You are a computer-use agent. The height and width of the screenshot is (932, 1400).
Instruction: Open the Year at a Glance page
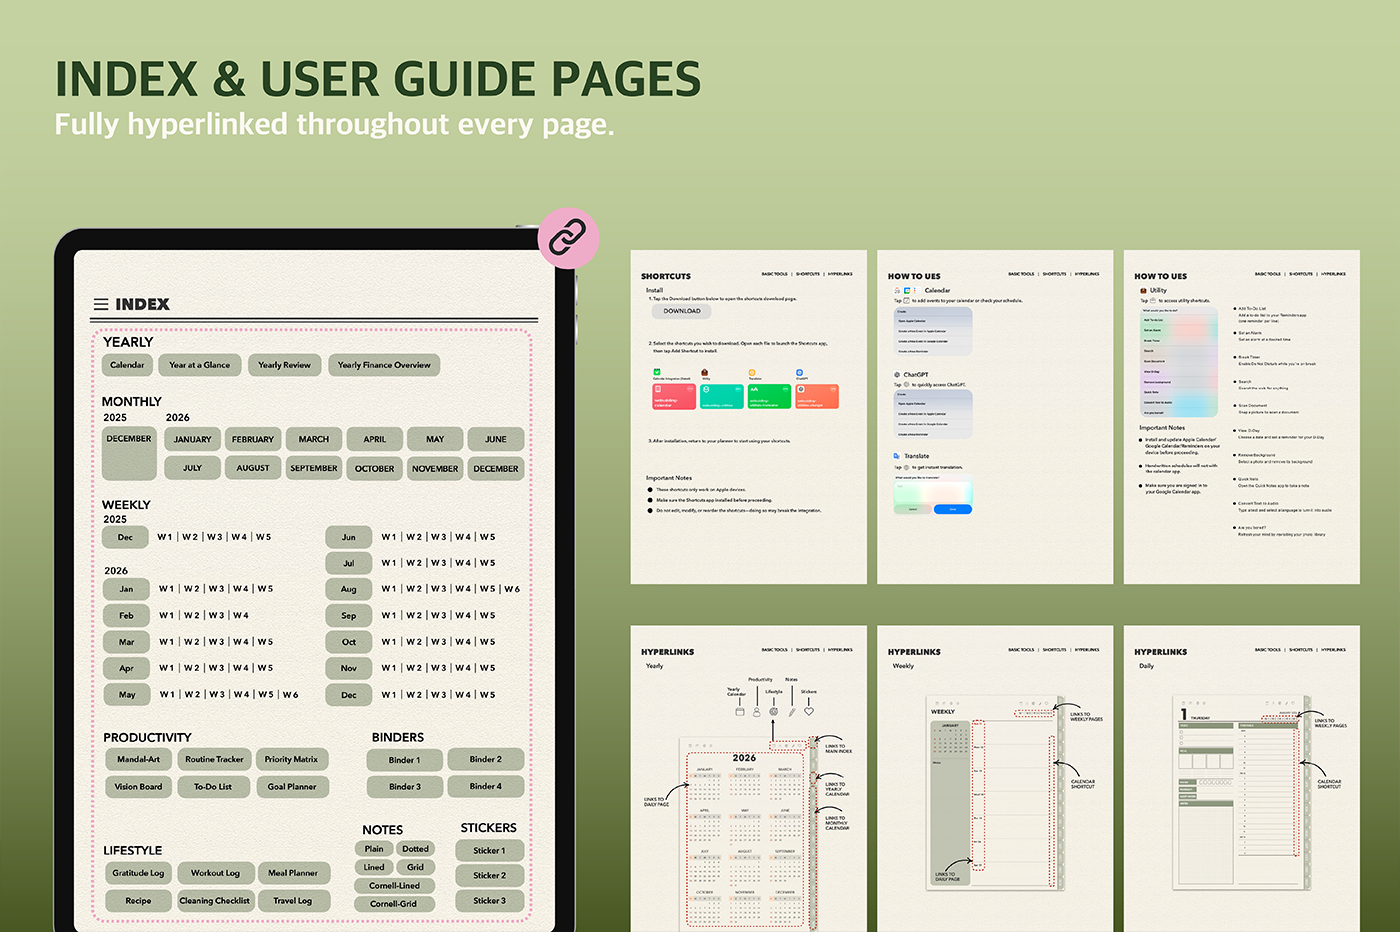[x=199, y=365]
